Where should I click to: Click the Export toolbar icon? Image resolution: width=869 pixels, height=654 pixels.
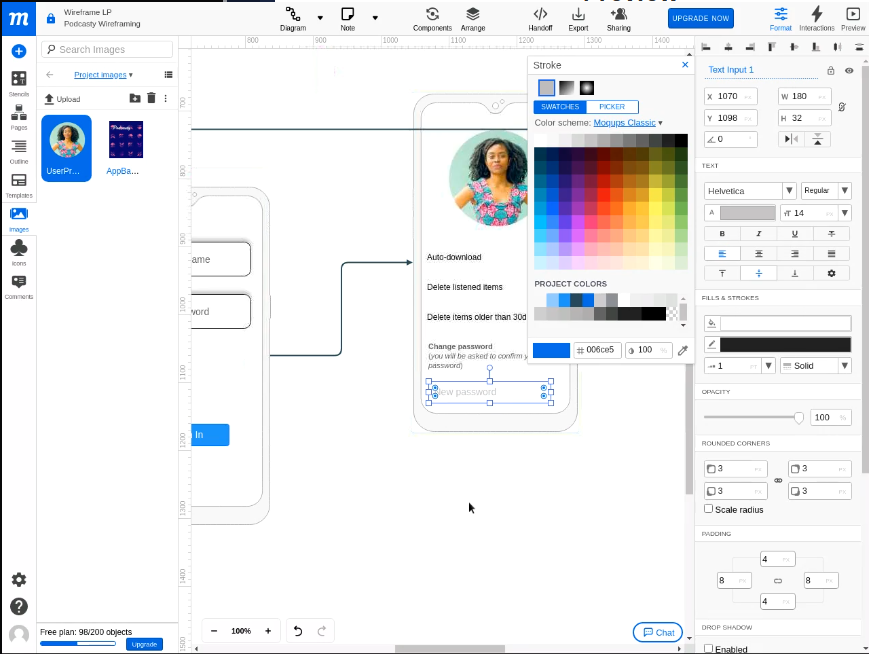pos(578,19)
